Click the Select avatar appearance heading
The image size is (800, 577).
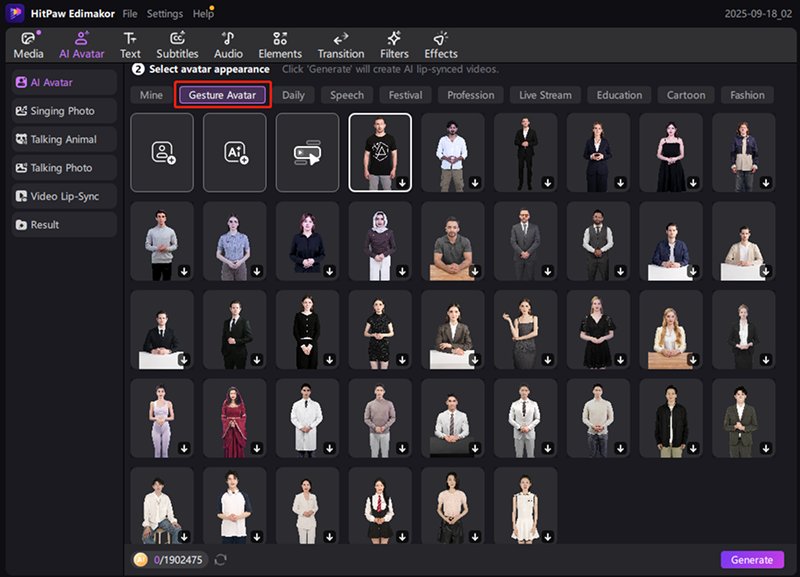209,69
